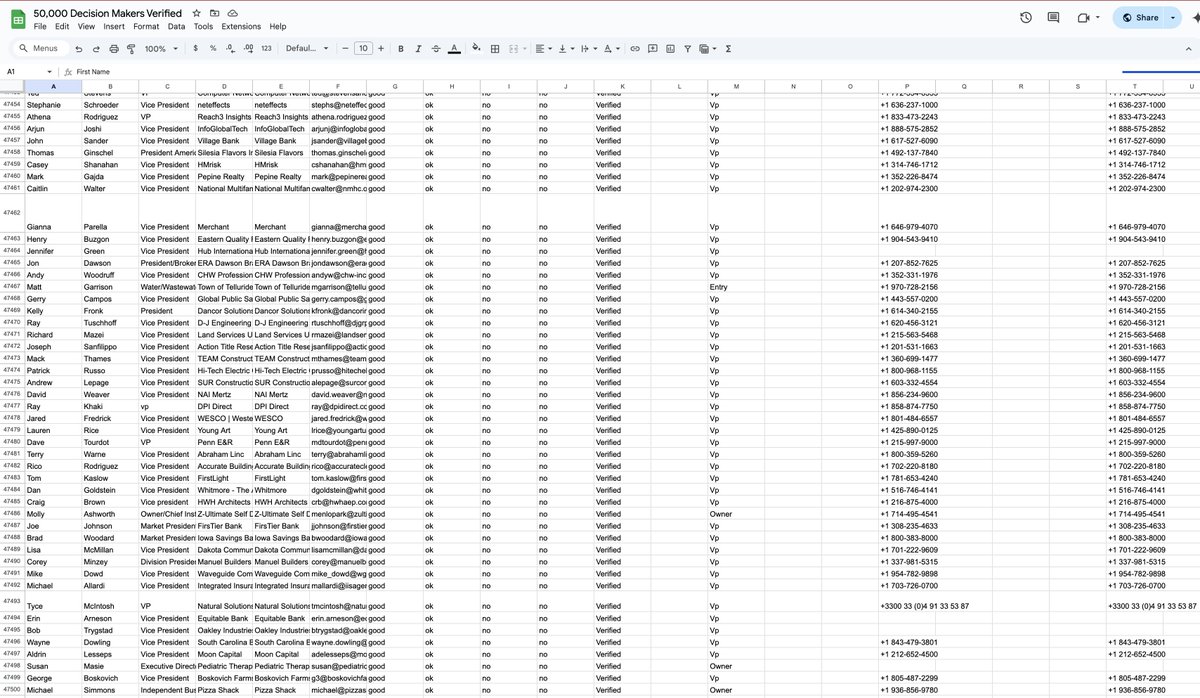Viewport: 1200px width, 698px height.
Task: Open the Tools menu
Action: 203,26
